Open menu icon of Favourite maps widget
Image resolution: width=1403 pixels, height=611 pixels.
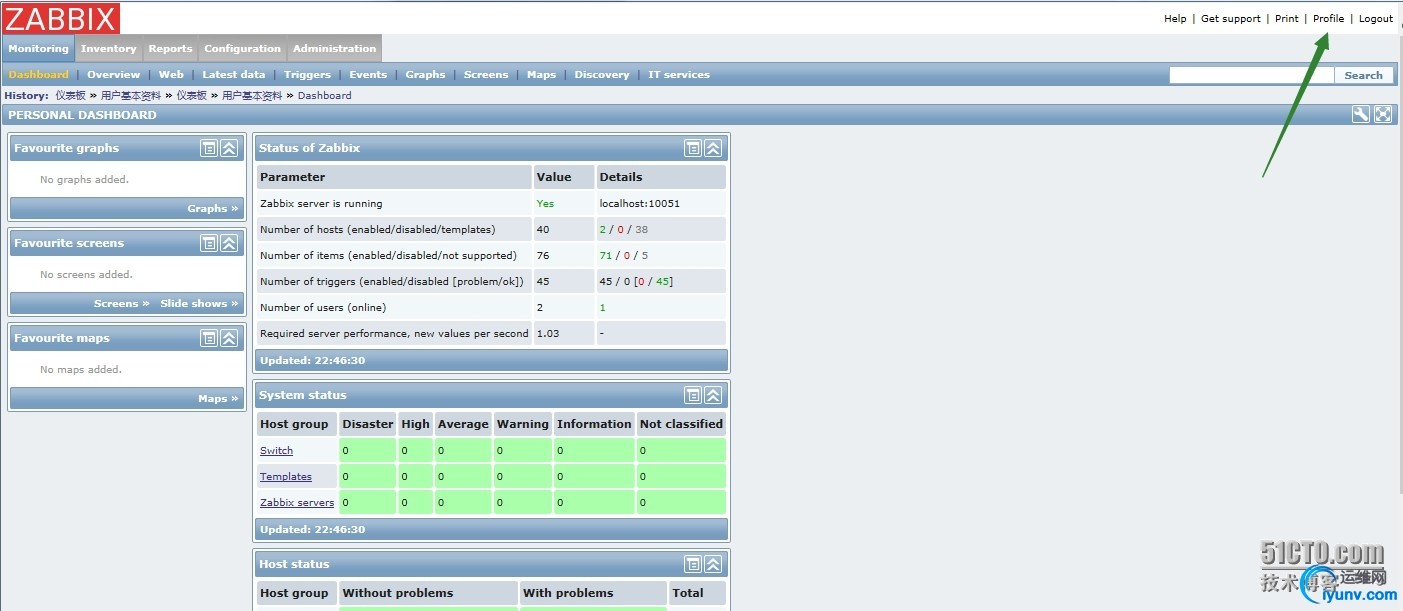[209, 338]
